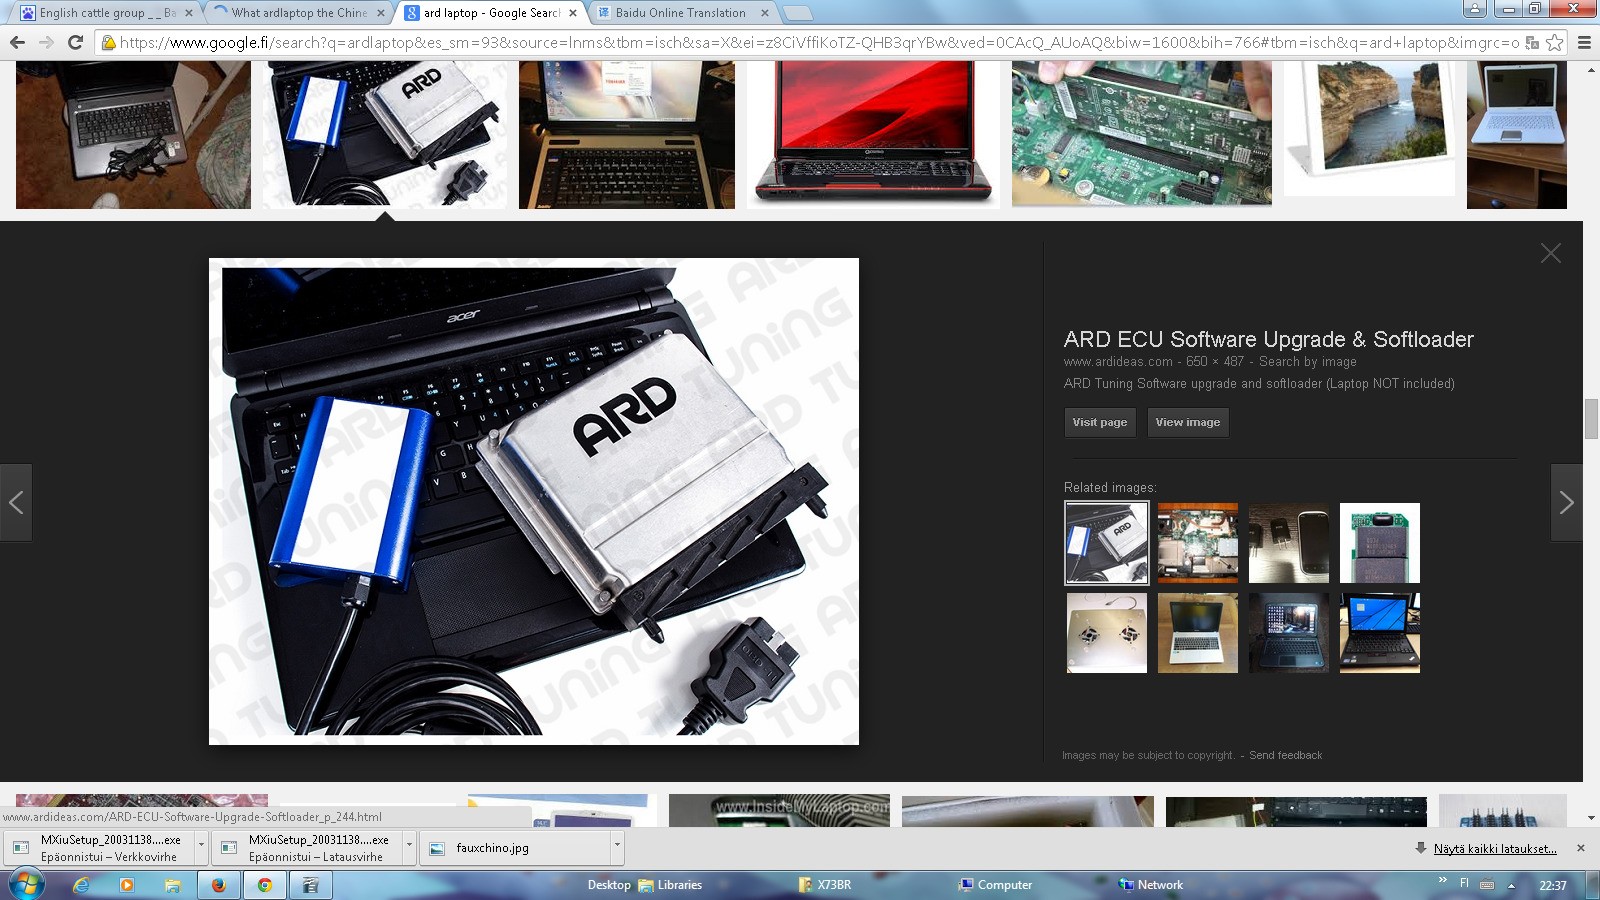
Task: Expand options for fauxchino.jpg download
Action: click(617, 848)
